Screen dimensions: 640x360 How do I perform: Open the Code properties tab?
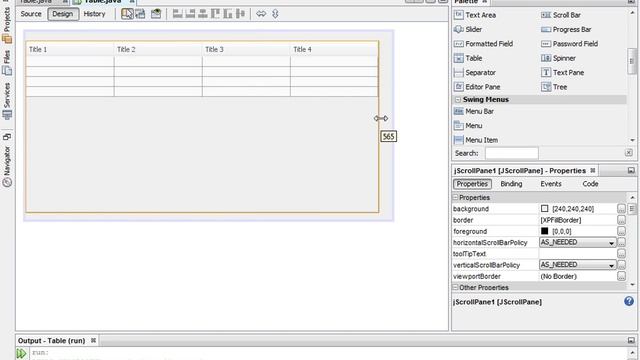click(590, 184)
